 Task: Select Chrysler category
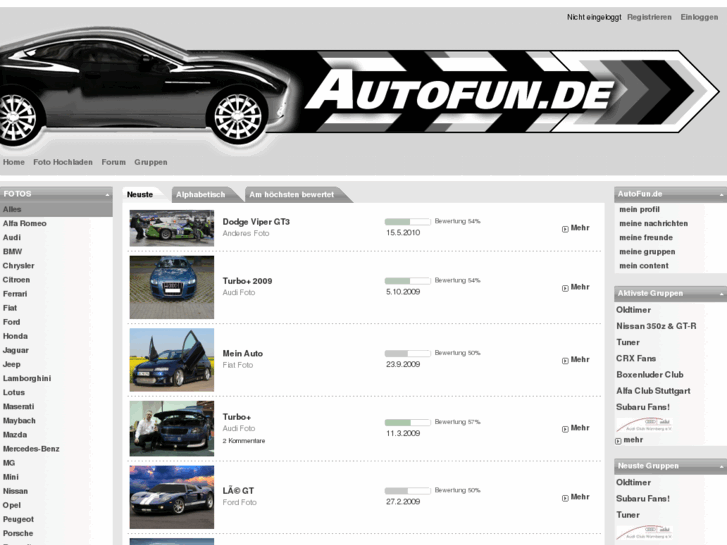(x=18, y=265)
